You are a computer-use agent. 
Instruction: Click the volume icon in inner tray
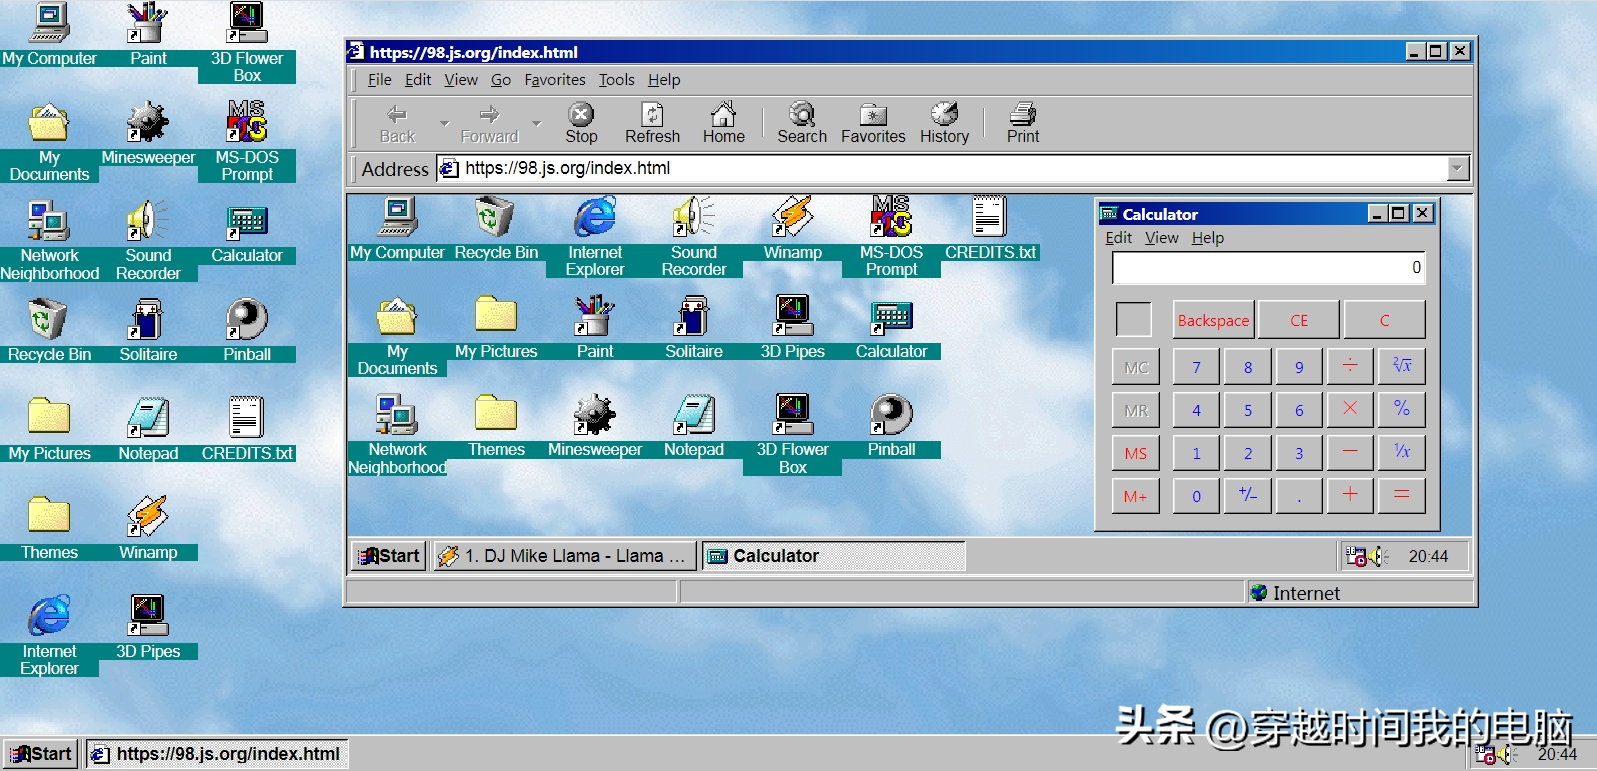pos(1379,556)
